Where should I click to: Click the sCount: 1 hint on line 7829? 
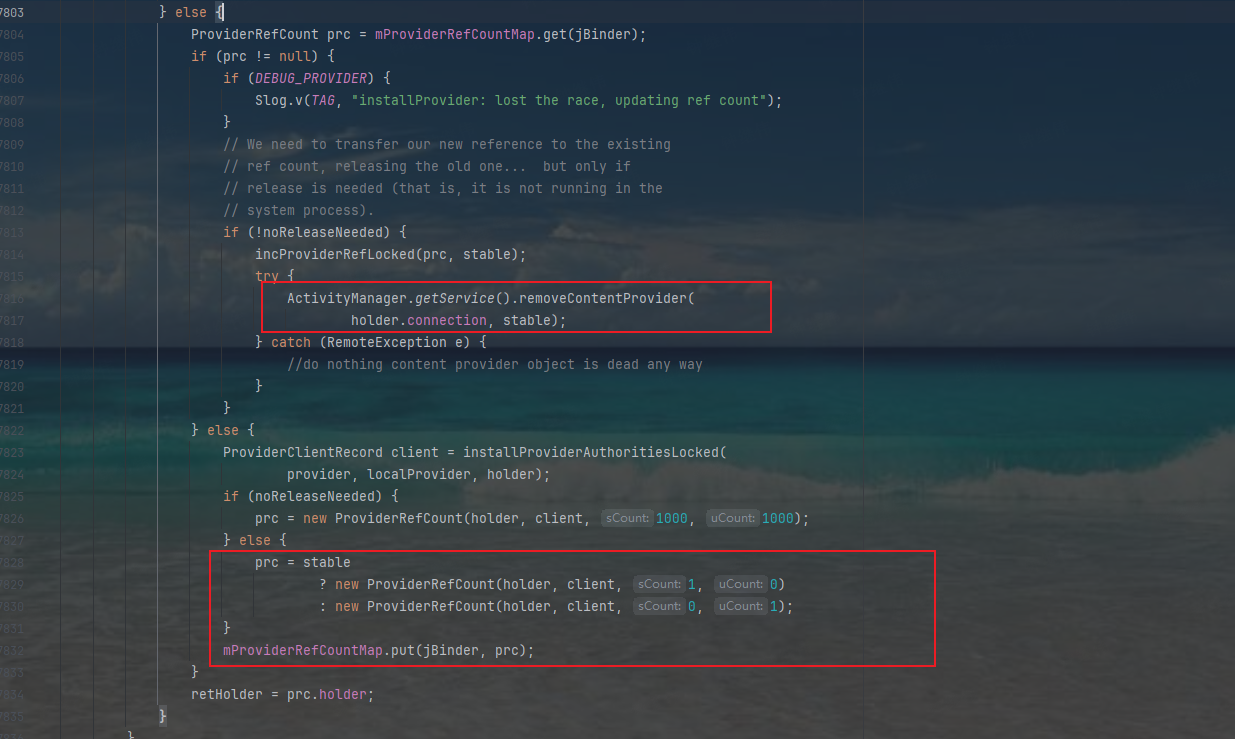[x=658, y=584]
